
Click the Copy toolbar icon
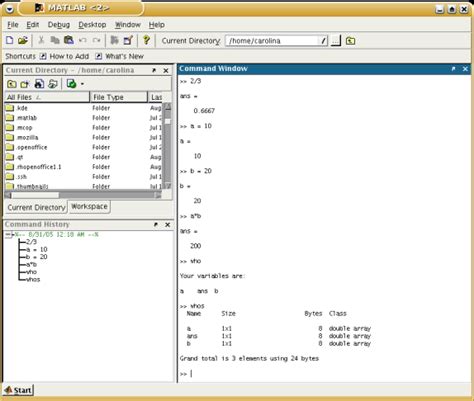pyautogui.click(x=55, y=41)
